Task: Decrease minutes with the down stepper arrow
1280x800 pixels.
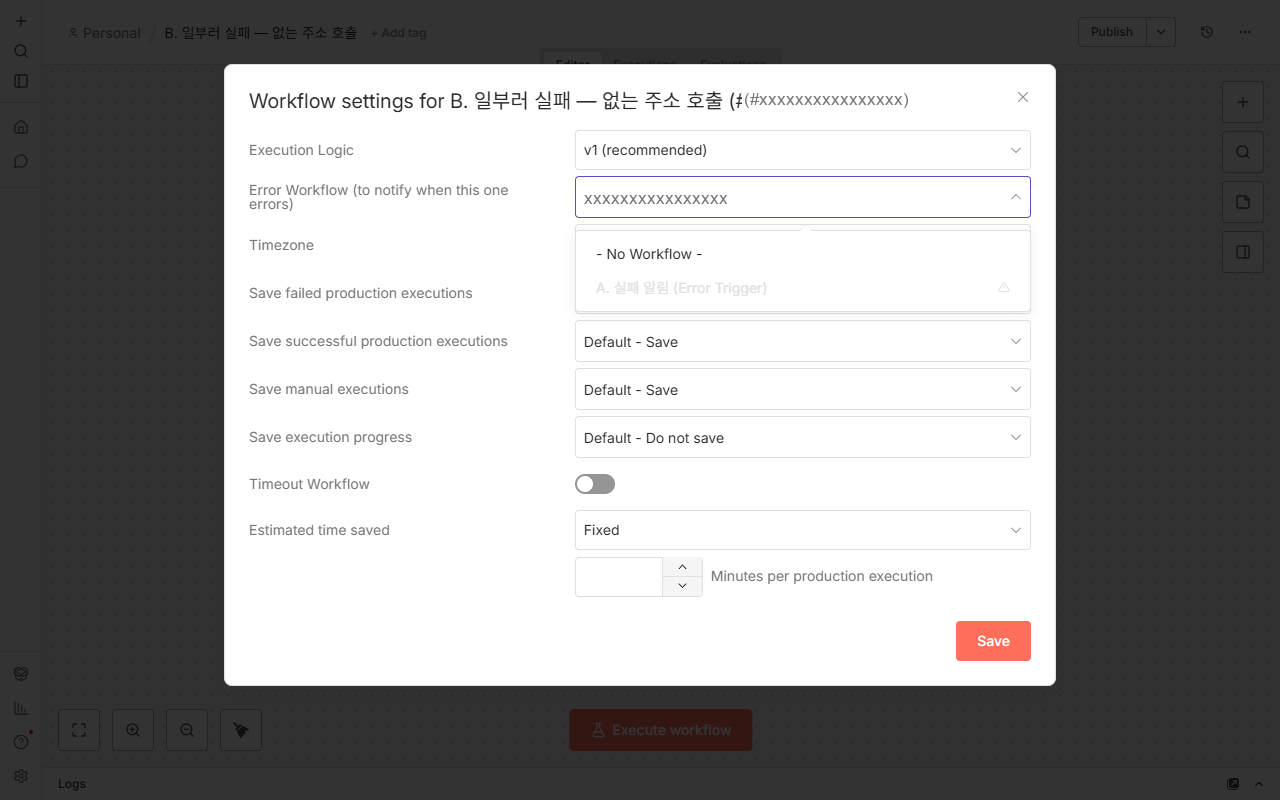Action: click(682, 586)
